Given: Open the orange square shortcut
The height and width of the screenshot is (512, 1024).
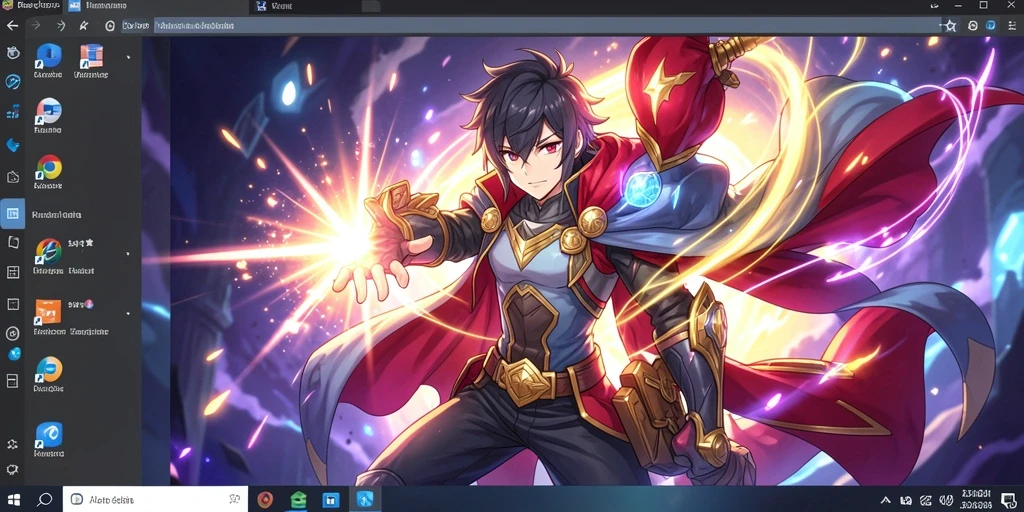Looking at the screenshot, I should [48, 312].
